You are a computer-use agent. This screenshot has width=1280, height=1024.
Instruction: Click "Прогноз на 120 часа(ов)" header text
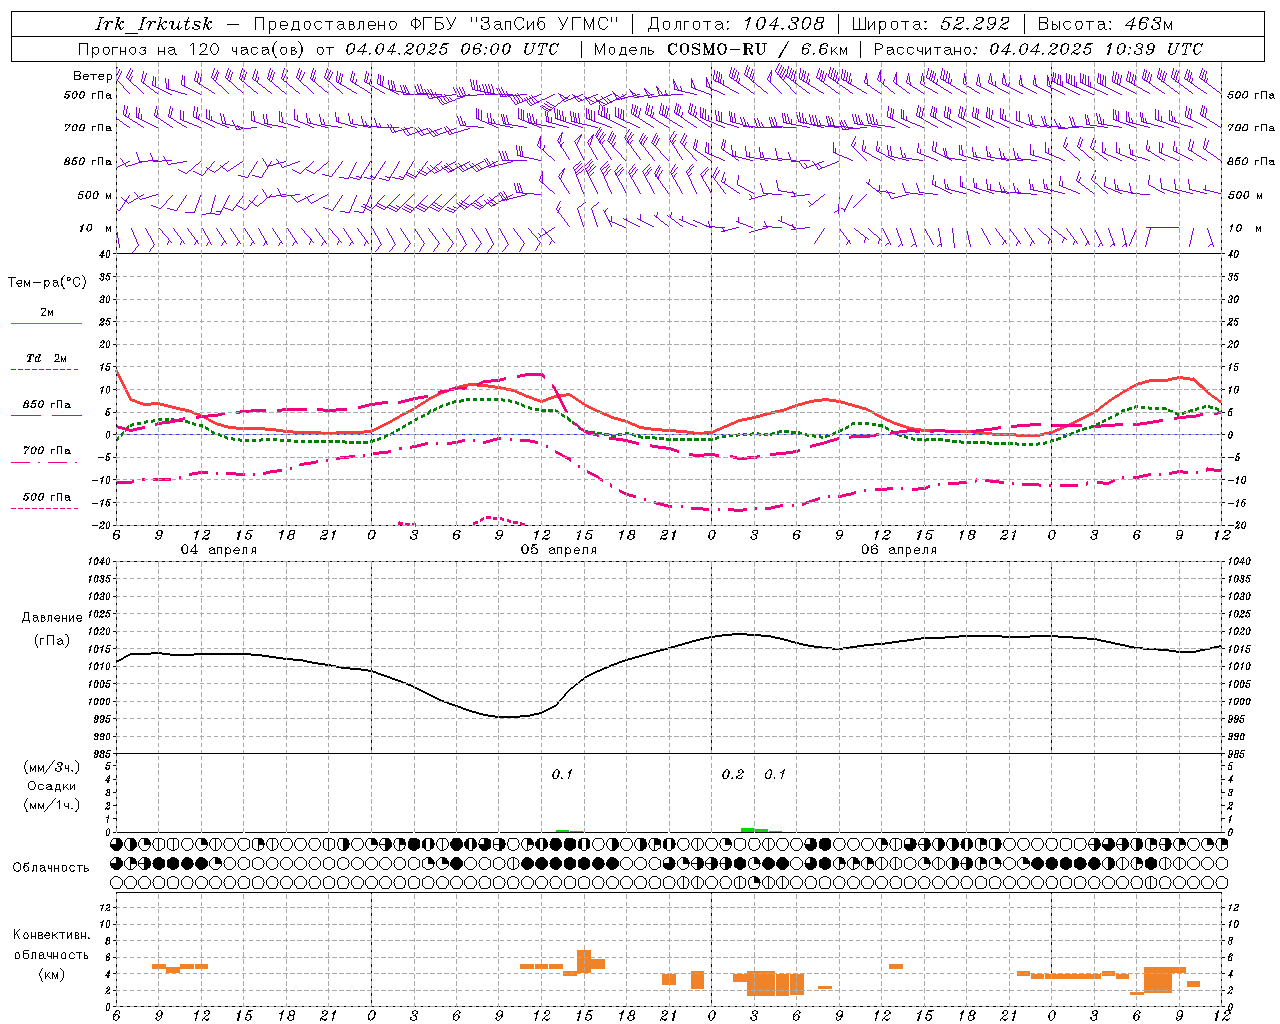[x=193, y=49]
